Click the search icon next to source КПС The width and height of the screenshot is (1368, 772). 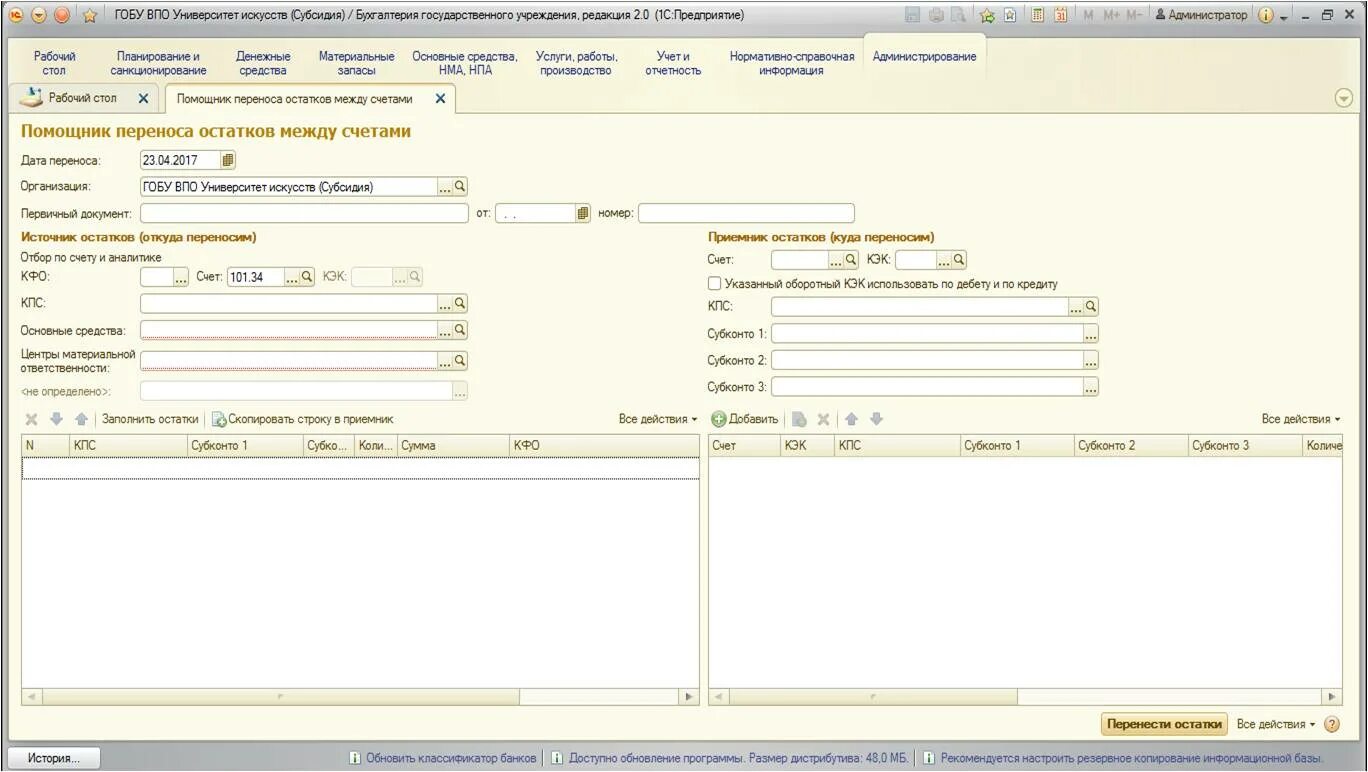(460, 303)
